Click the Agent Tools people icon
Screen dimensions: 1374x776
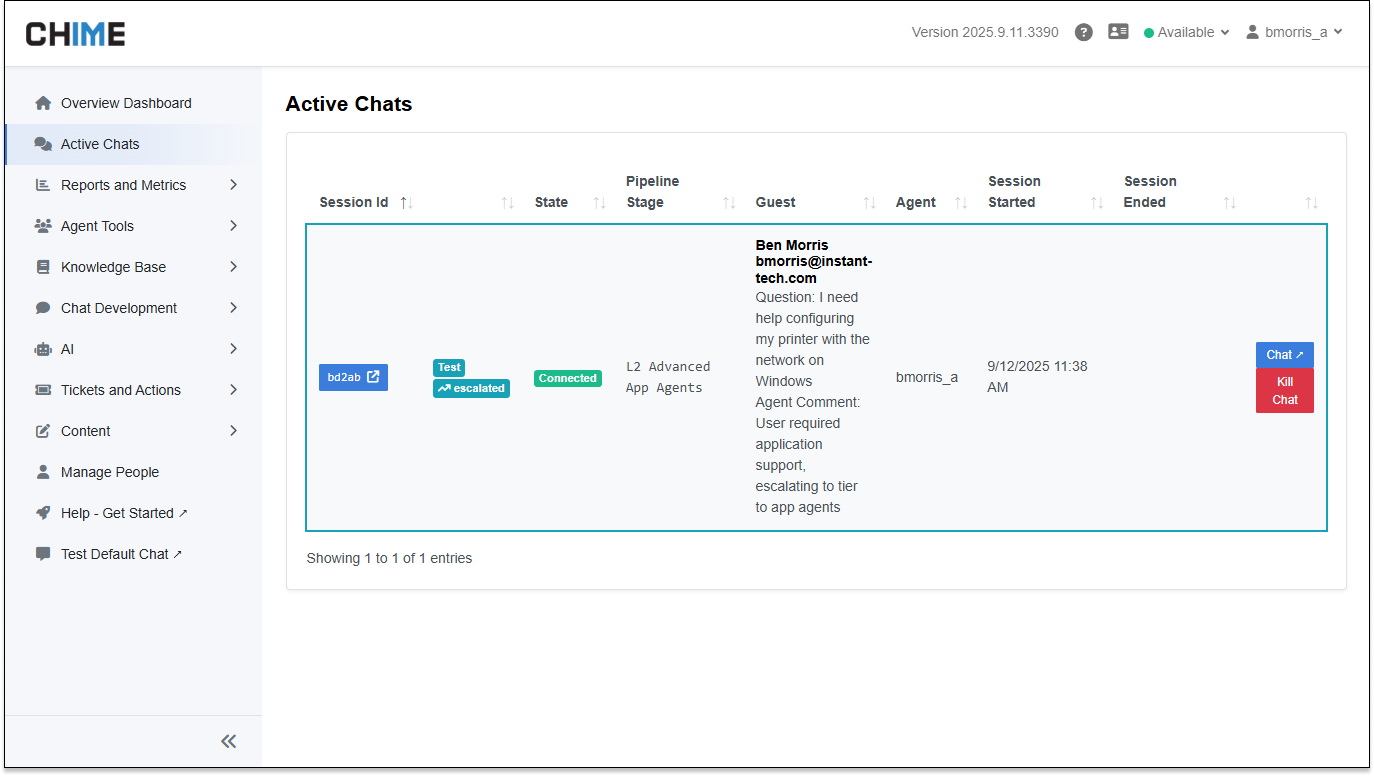pyautogui.click(x=43, y=226)
